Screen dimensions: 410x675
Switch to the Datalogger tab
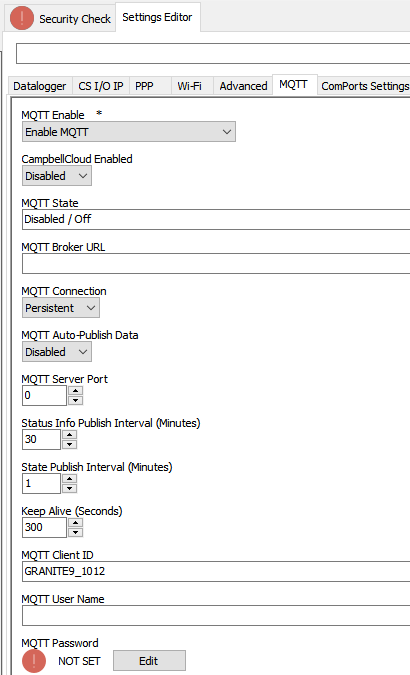[x=40, y=86]
